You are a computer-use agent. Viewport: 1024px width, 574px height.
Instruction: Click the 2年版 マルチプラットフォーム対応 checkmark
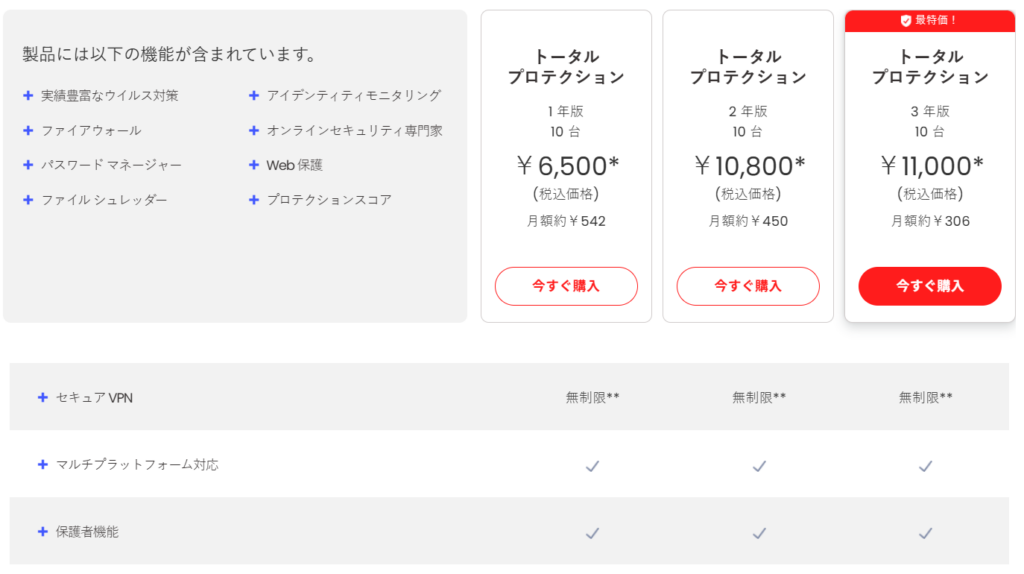pos(759,465)
